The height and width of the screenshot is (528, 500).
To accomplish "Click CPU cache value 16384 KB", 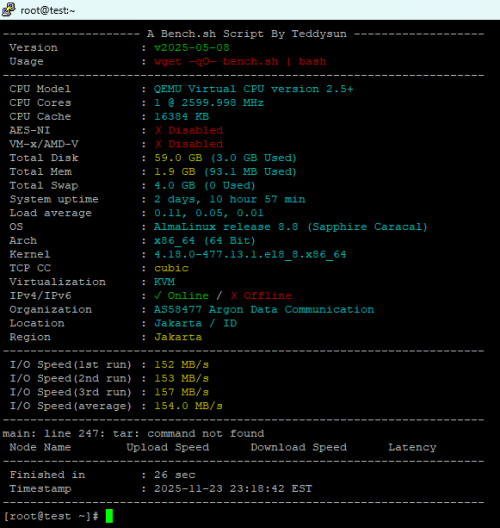I will pos(181,117).
